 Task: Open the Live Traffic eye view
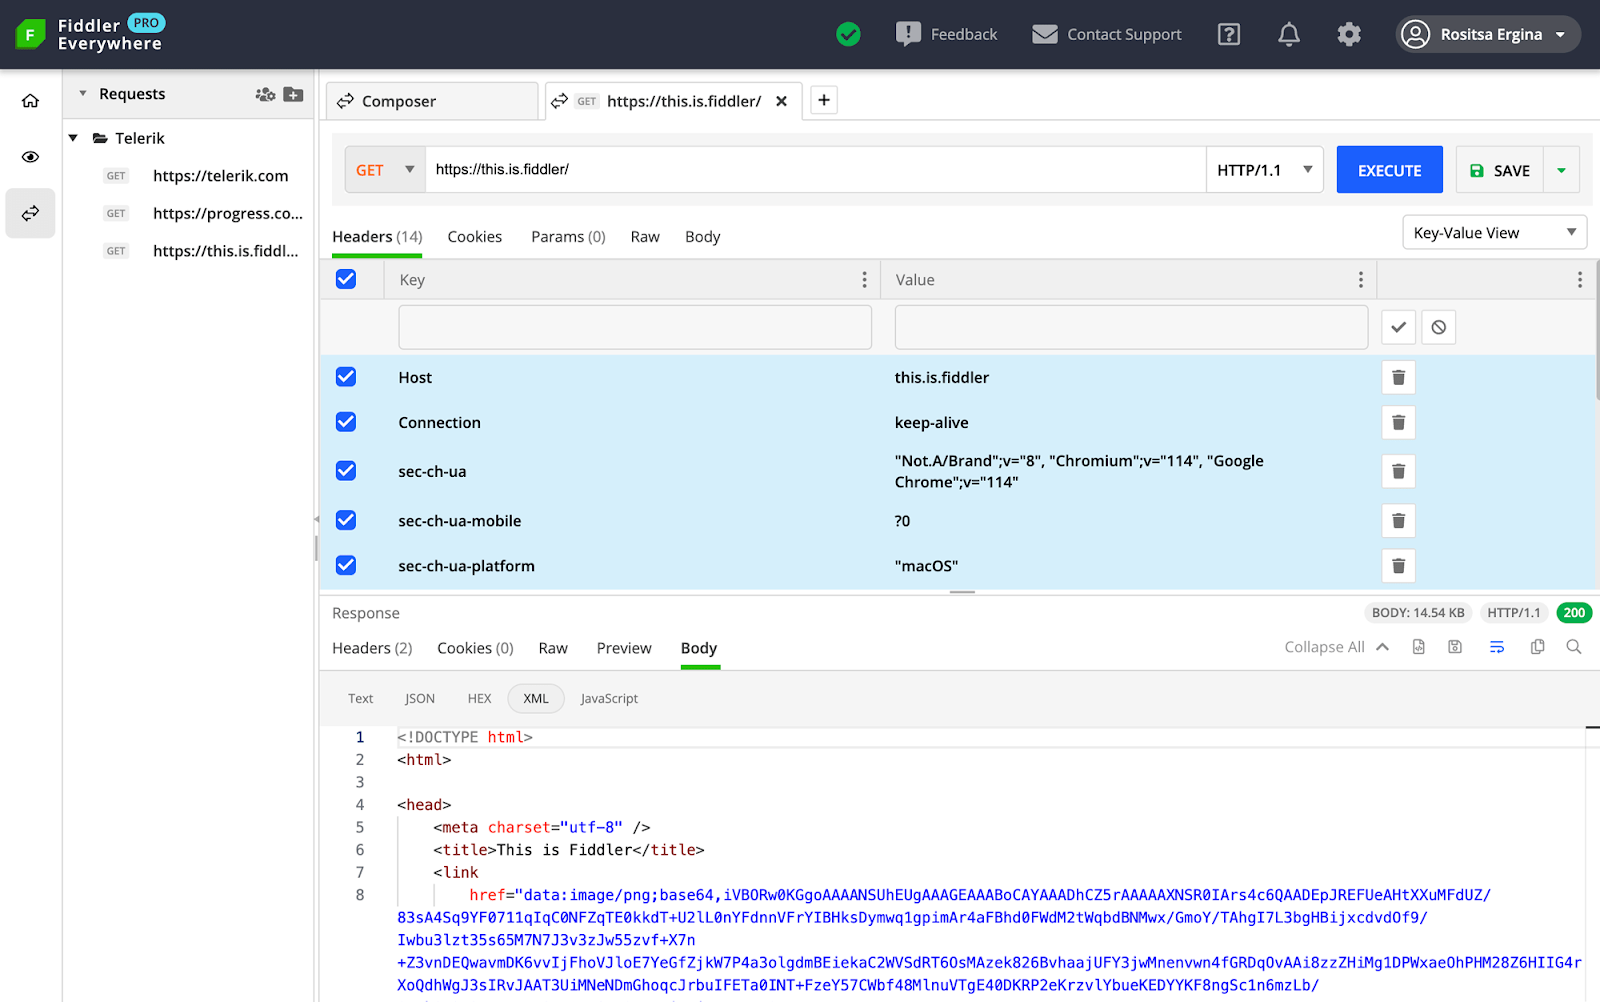click(30, 157)
